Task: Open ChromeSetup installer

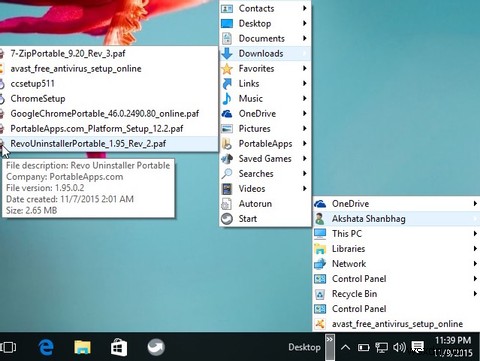Action: [109, 98]
